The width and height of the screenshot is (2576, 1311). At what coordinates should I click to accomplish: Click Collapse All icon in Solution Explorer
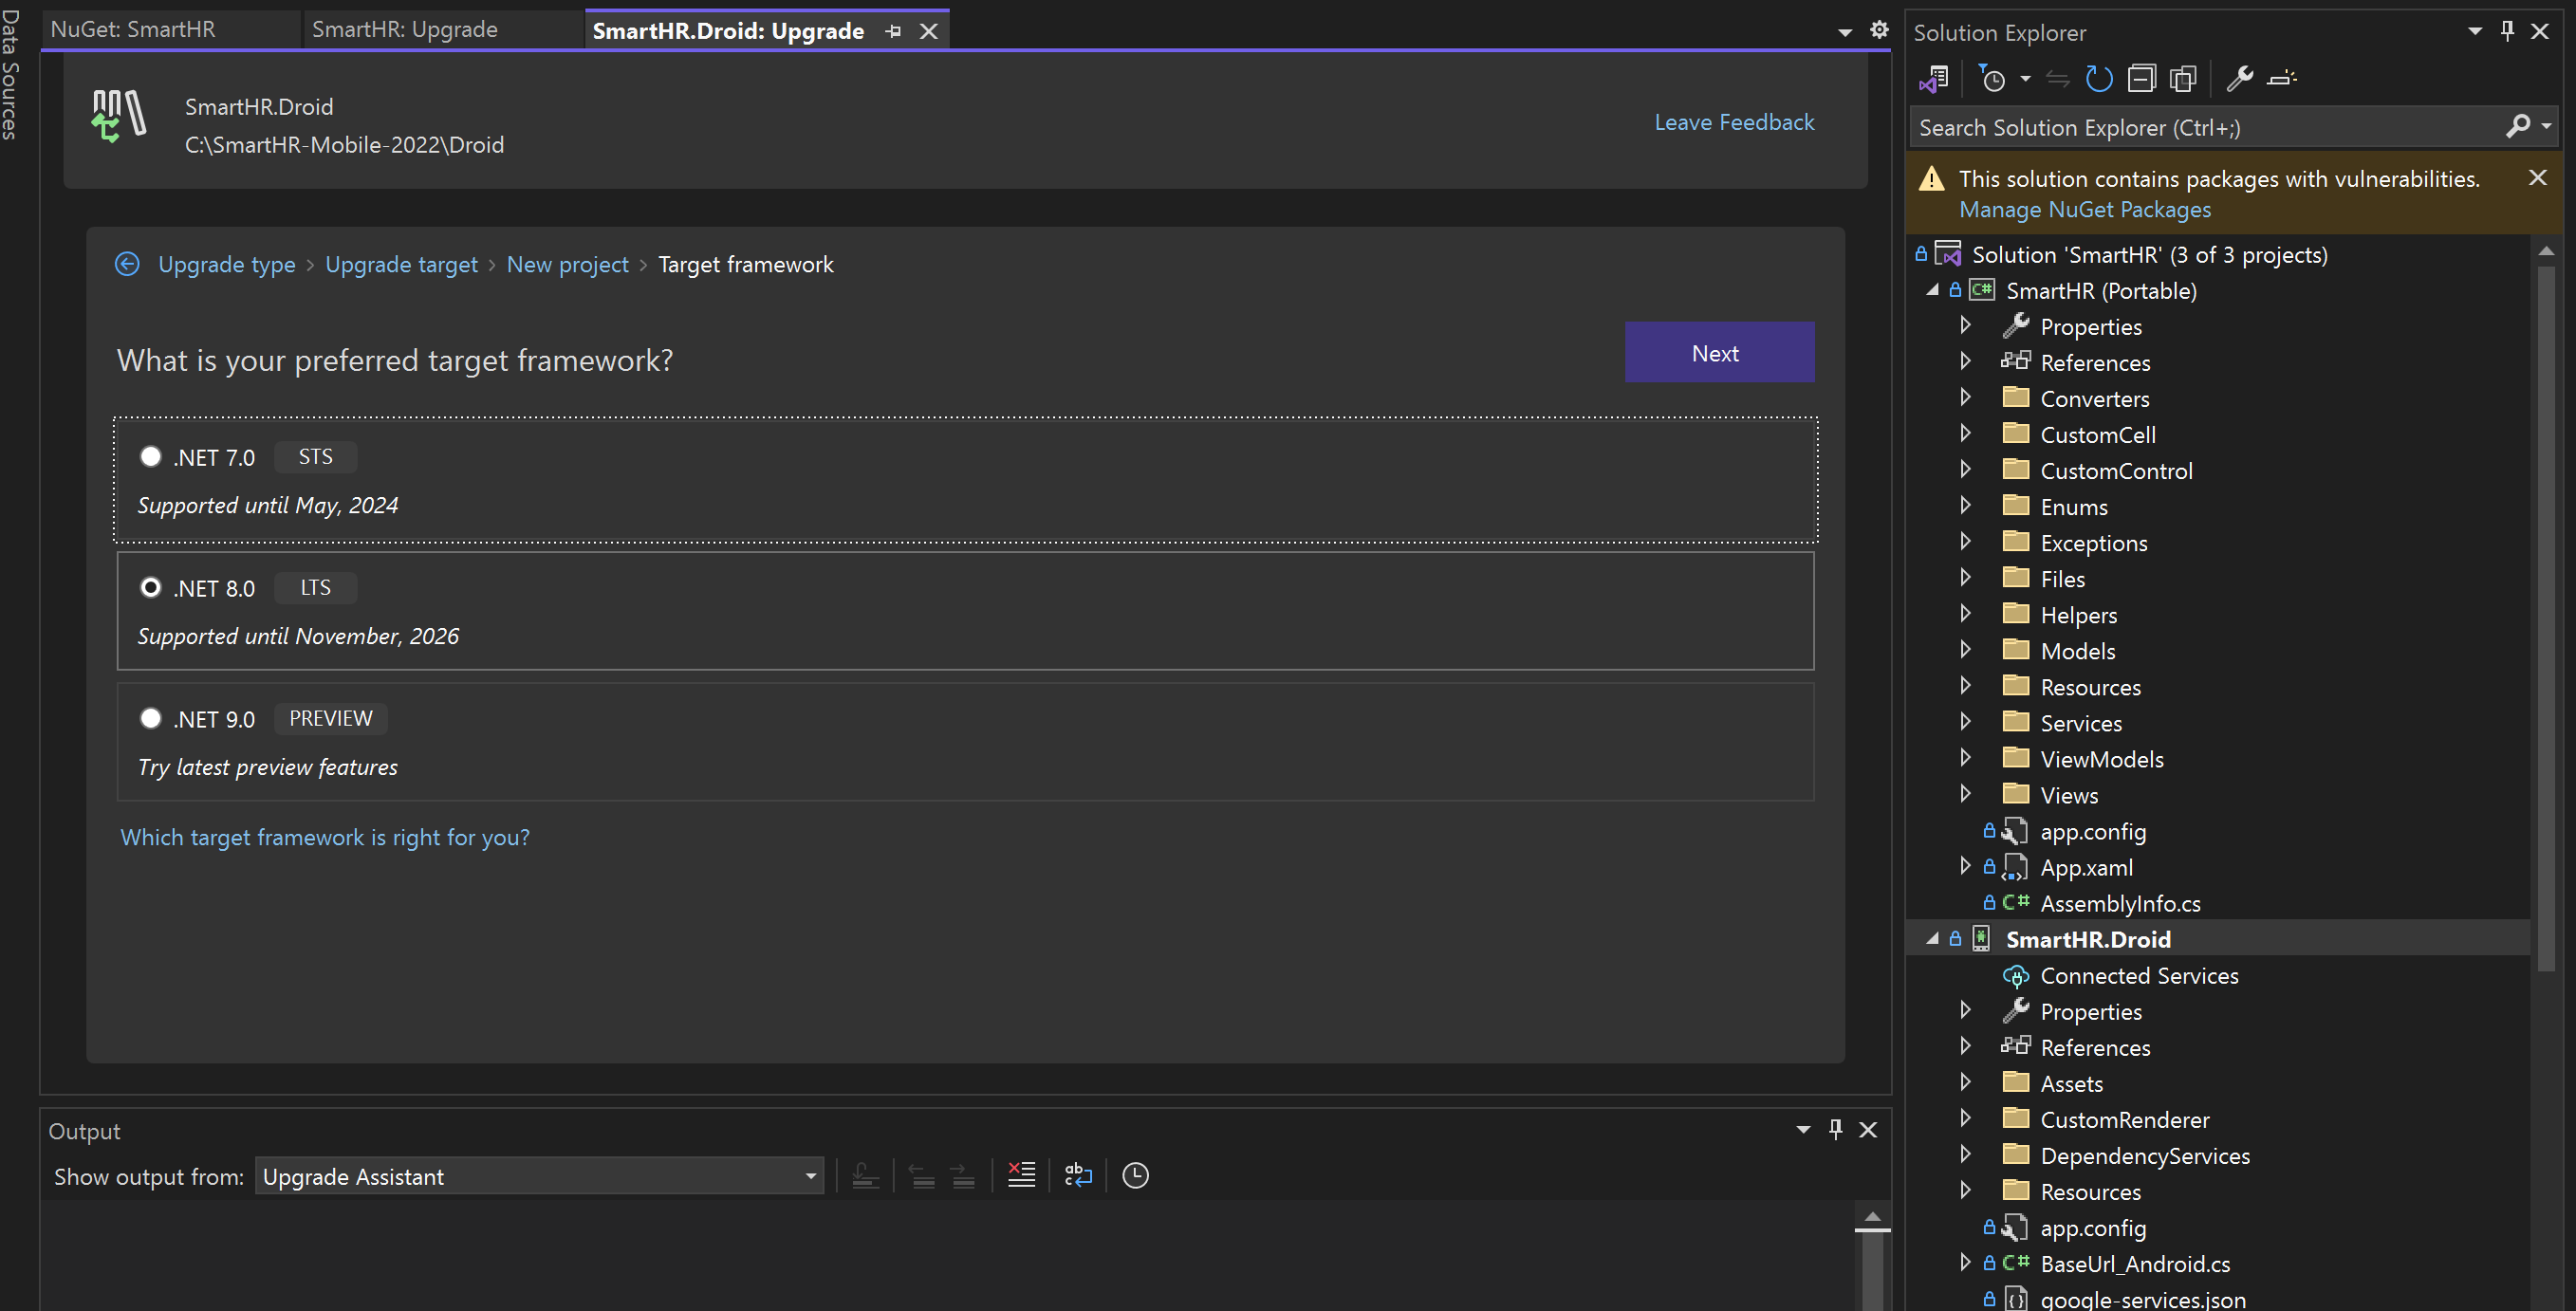[2141, 78]
